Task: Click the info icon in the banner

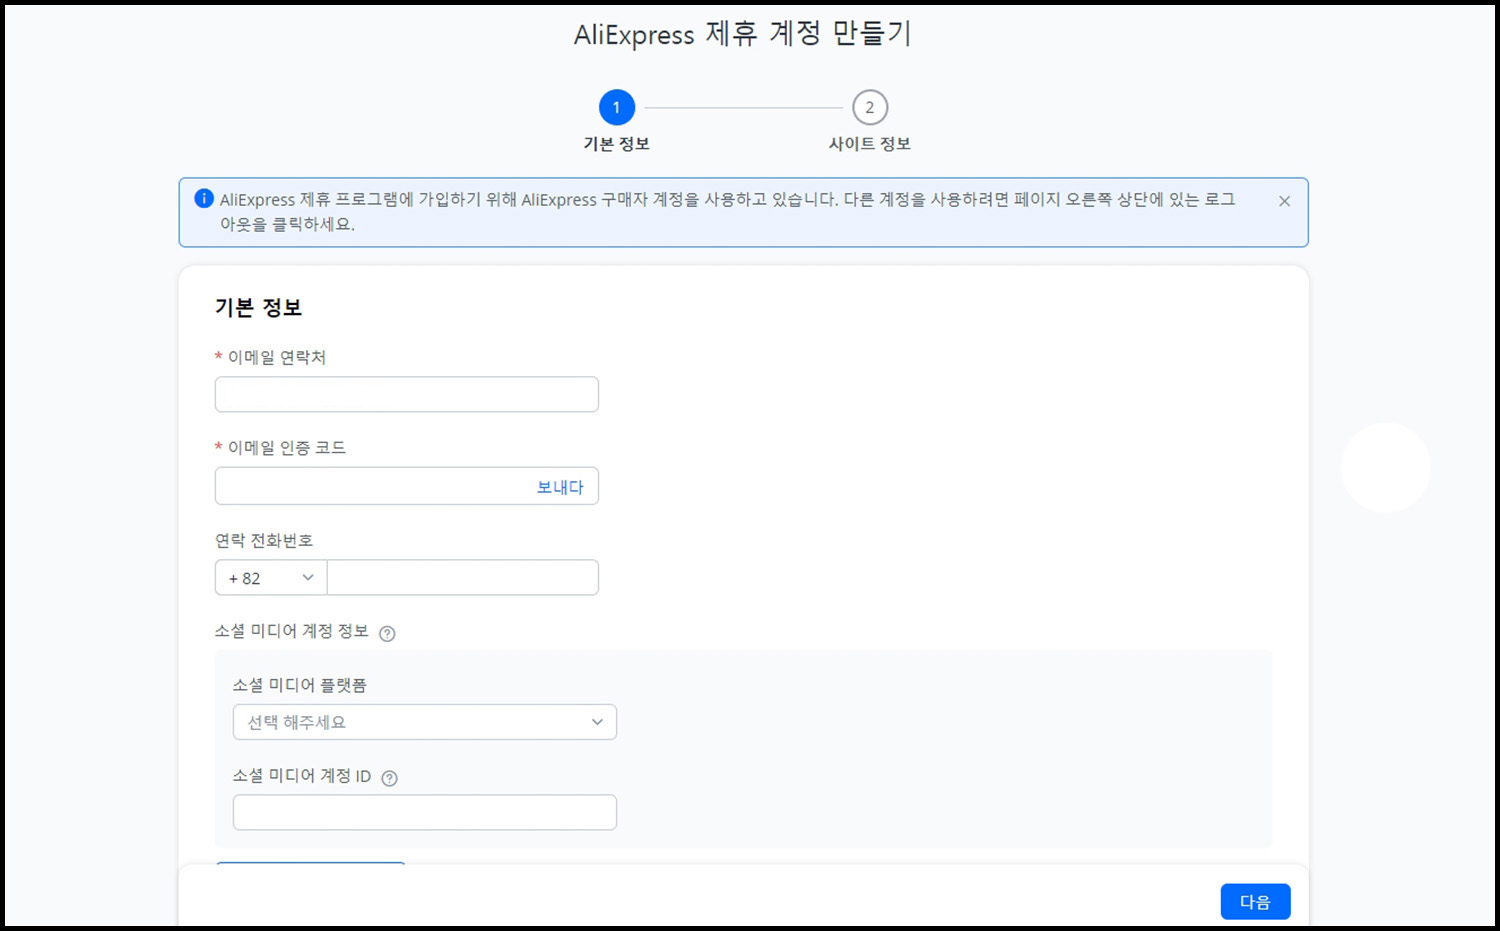Action: 204,198
